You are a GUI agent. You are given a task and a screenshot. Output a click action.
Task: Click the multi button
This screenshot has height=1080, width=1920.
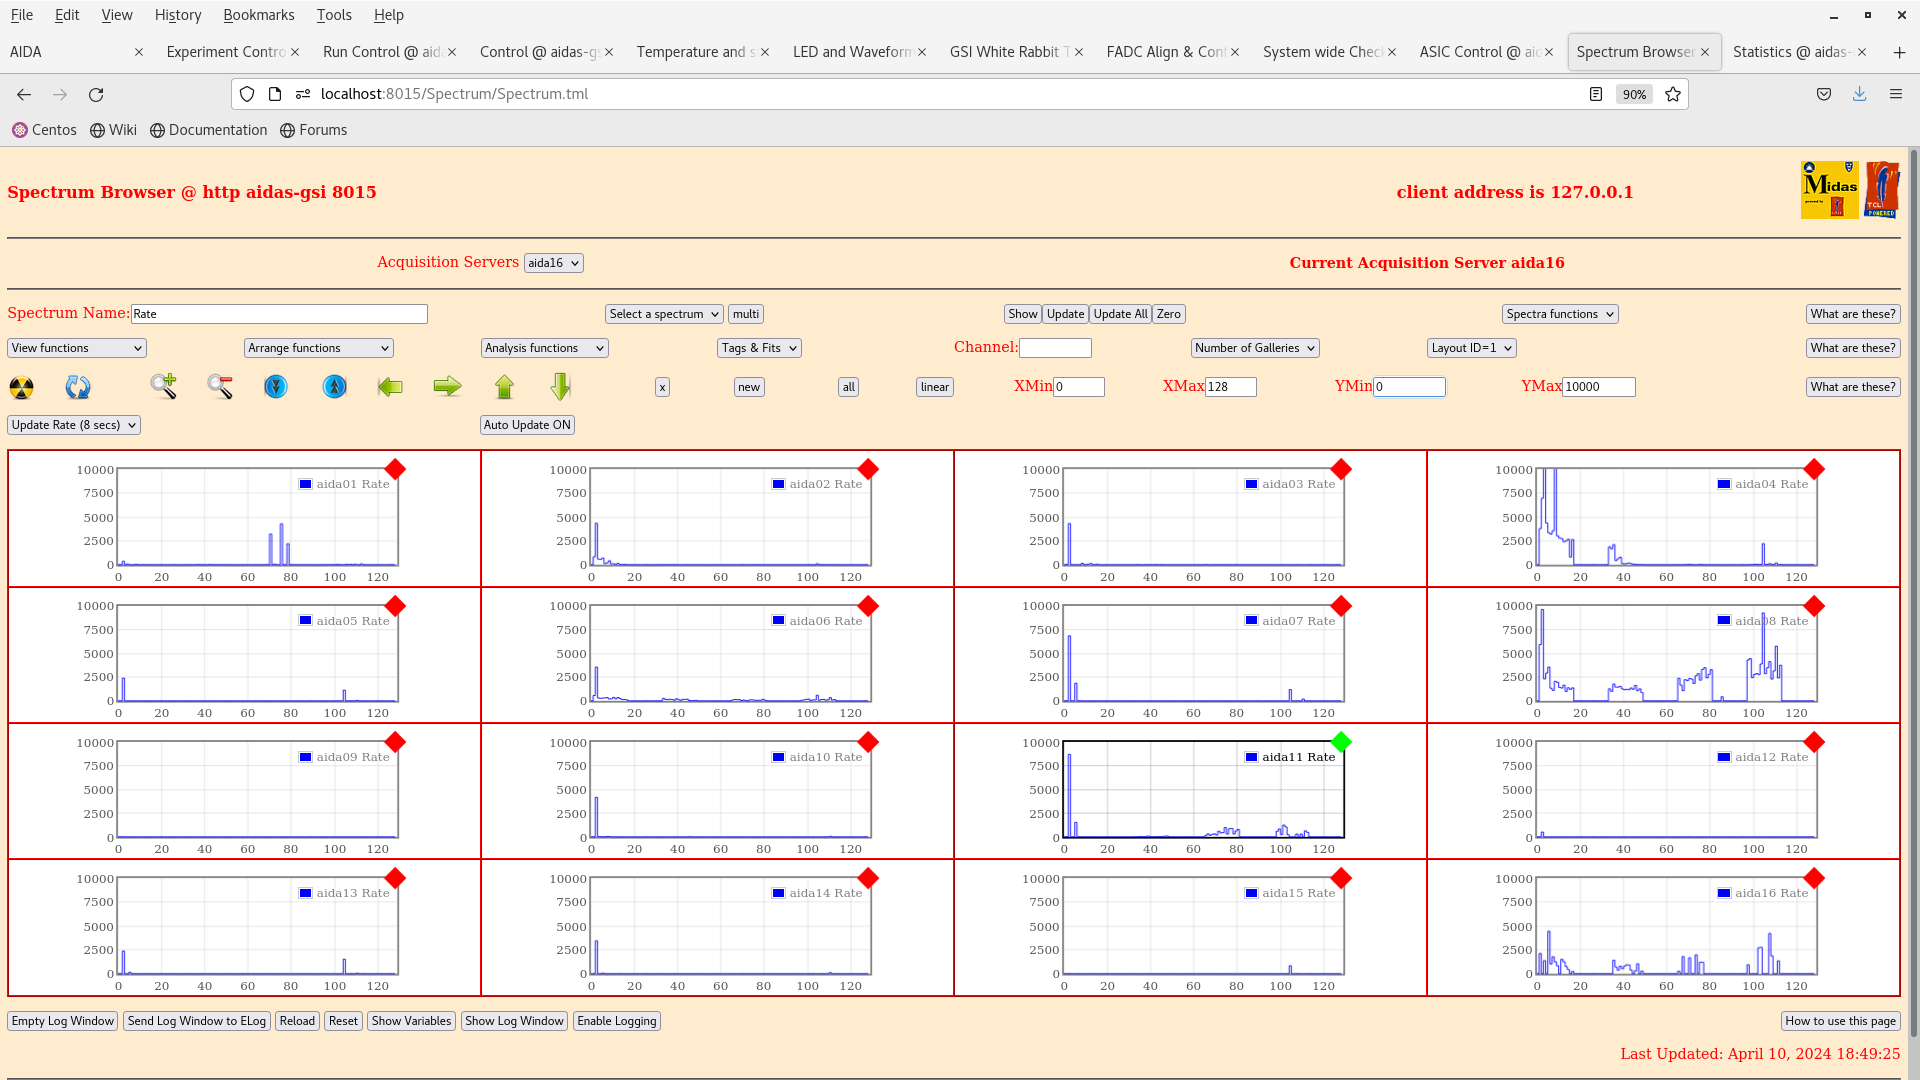coord(746,314)
